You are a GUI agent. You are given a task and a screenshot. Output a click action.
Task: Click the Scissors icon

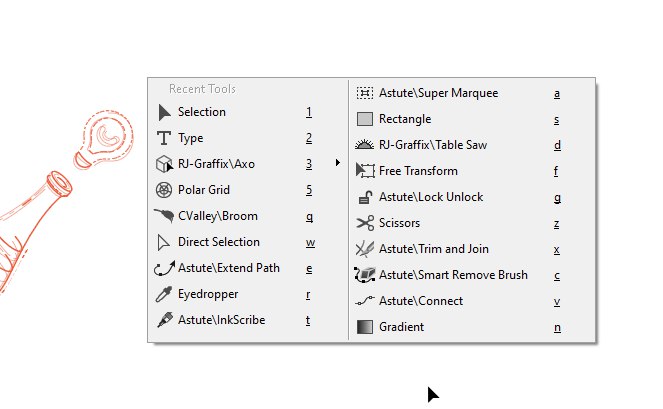pyautogui.click(x=365, y=223)
